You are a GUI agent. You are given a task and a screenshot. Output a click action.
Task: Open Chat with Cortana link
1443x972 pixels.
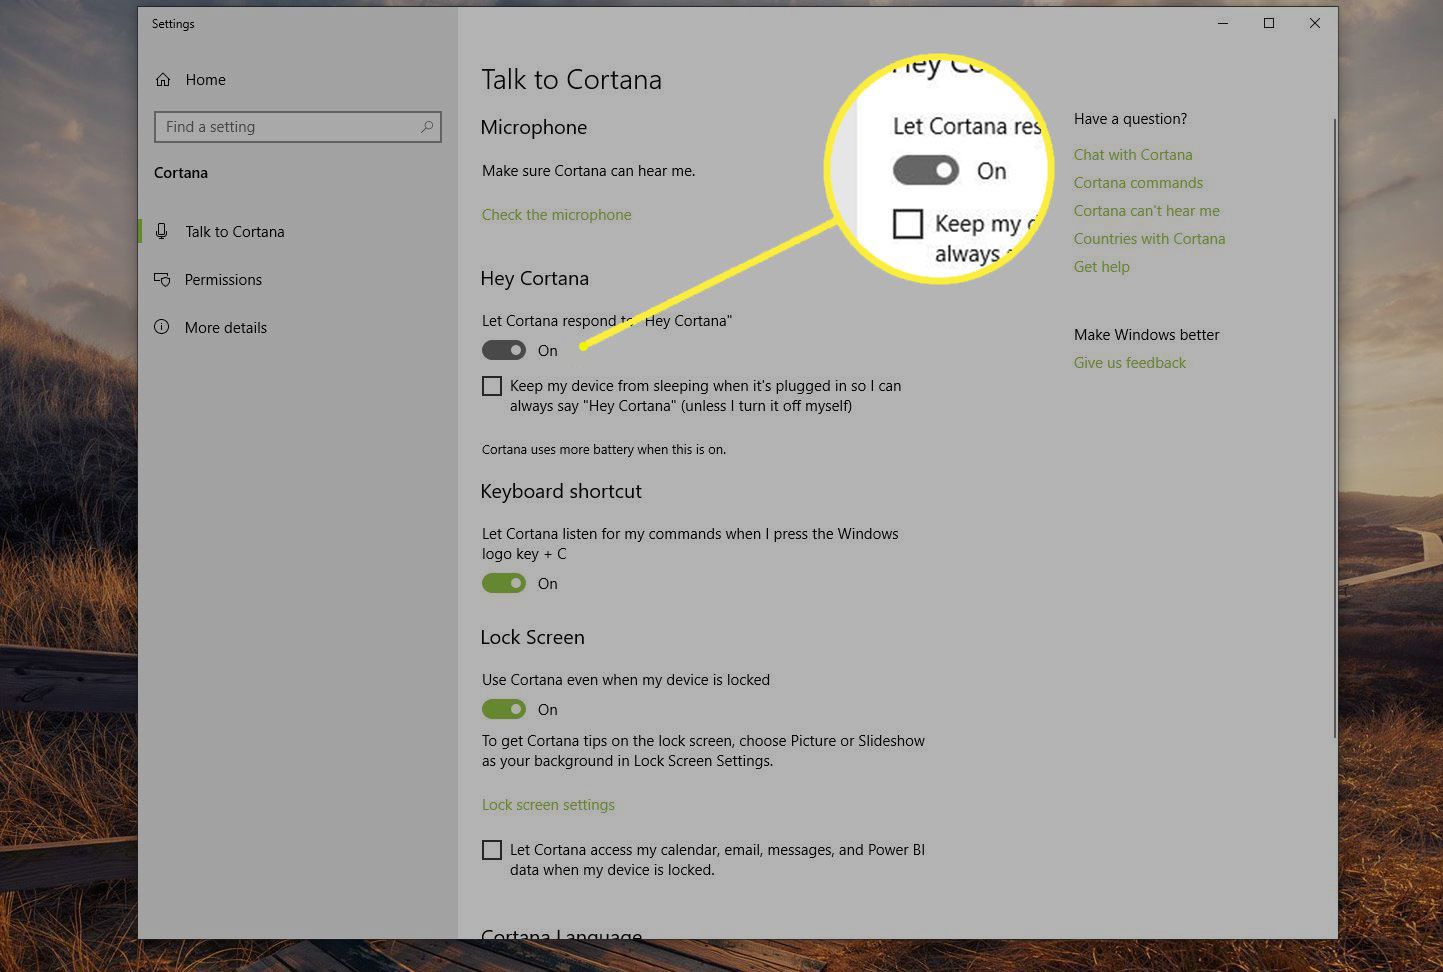(1133, 155)
